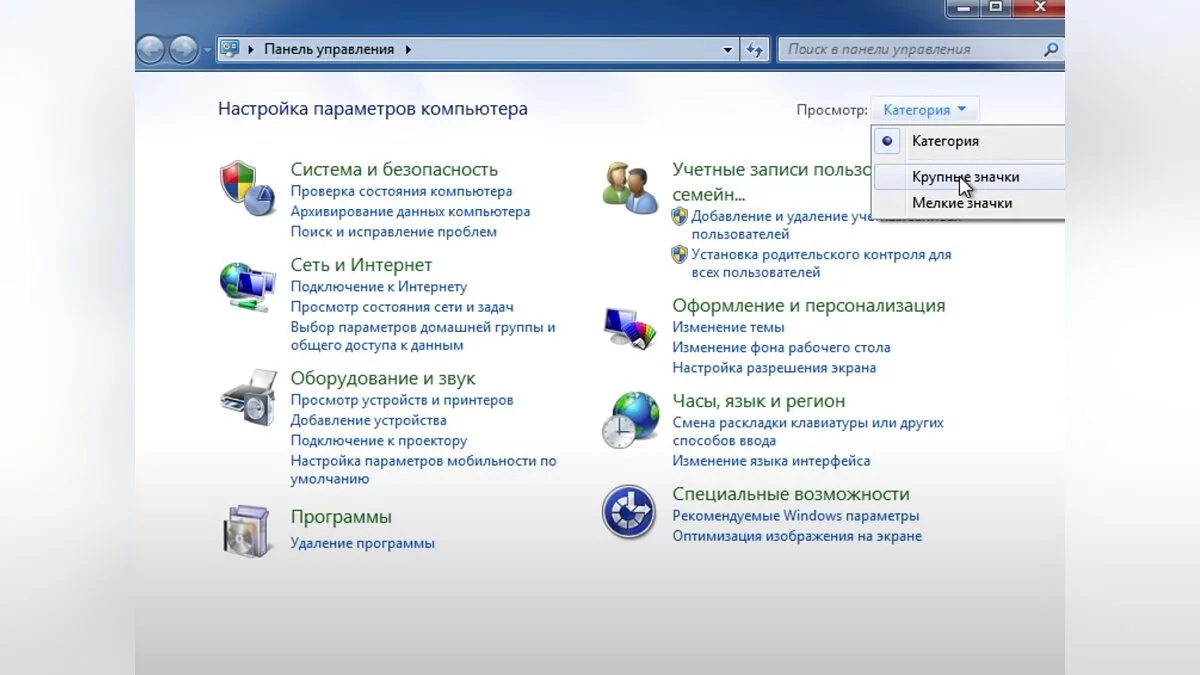Click the Programs disc box icon

point(246,530)
